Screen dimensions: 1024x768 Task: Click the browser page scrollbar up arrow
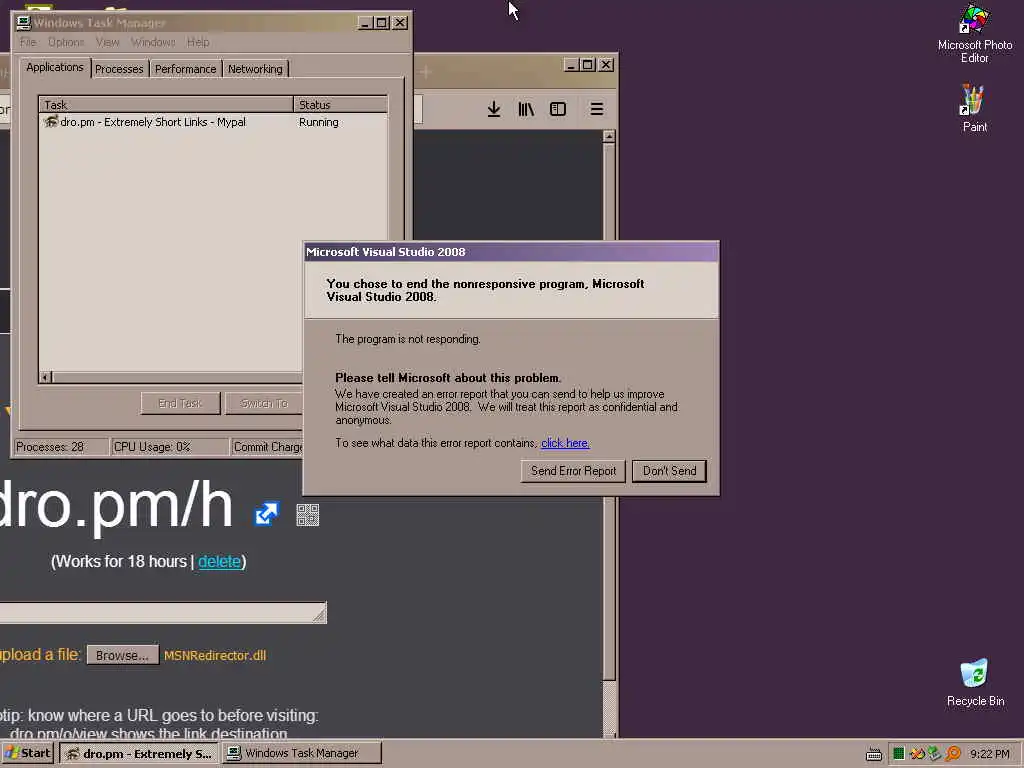tap(609, 136)
